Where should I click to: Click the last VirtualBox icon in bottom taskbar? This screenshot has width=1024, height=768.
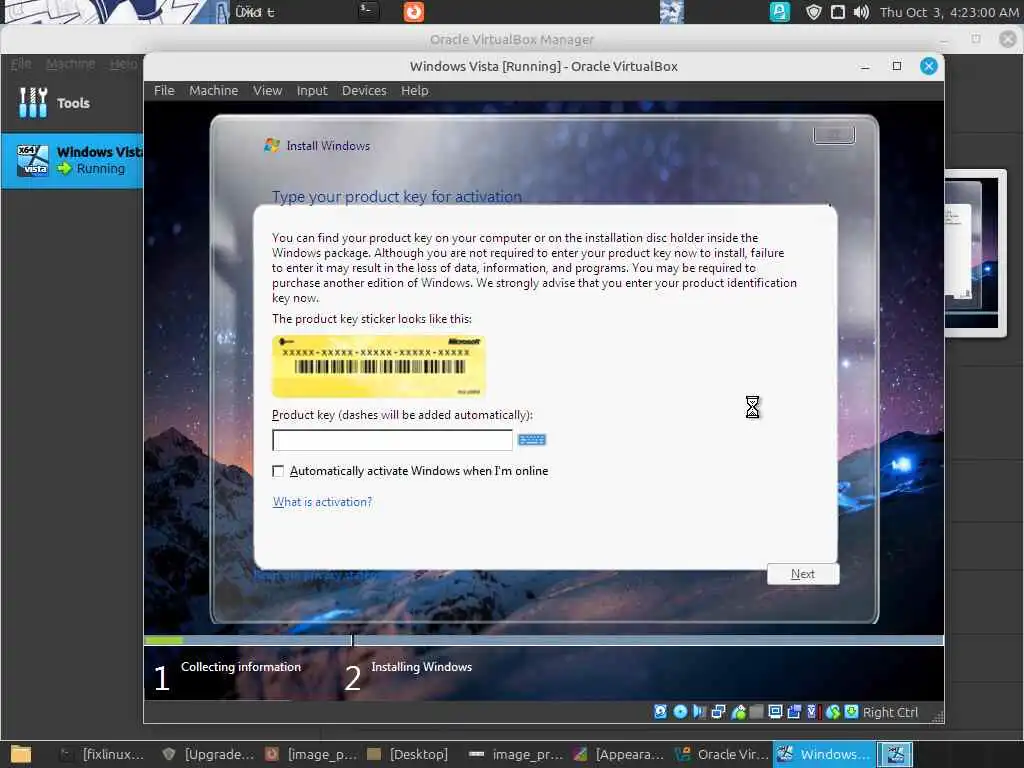[895, 754]
